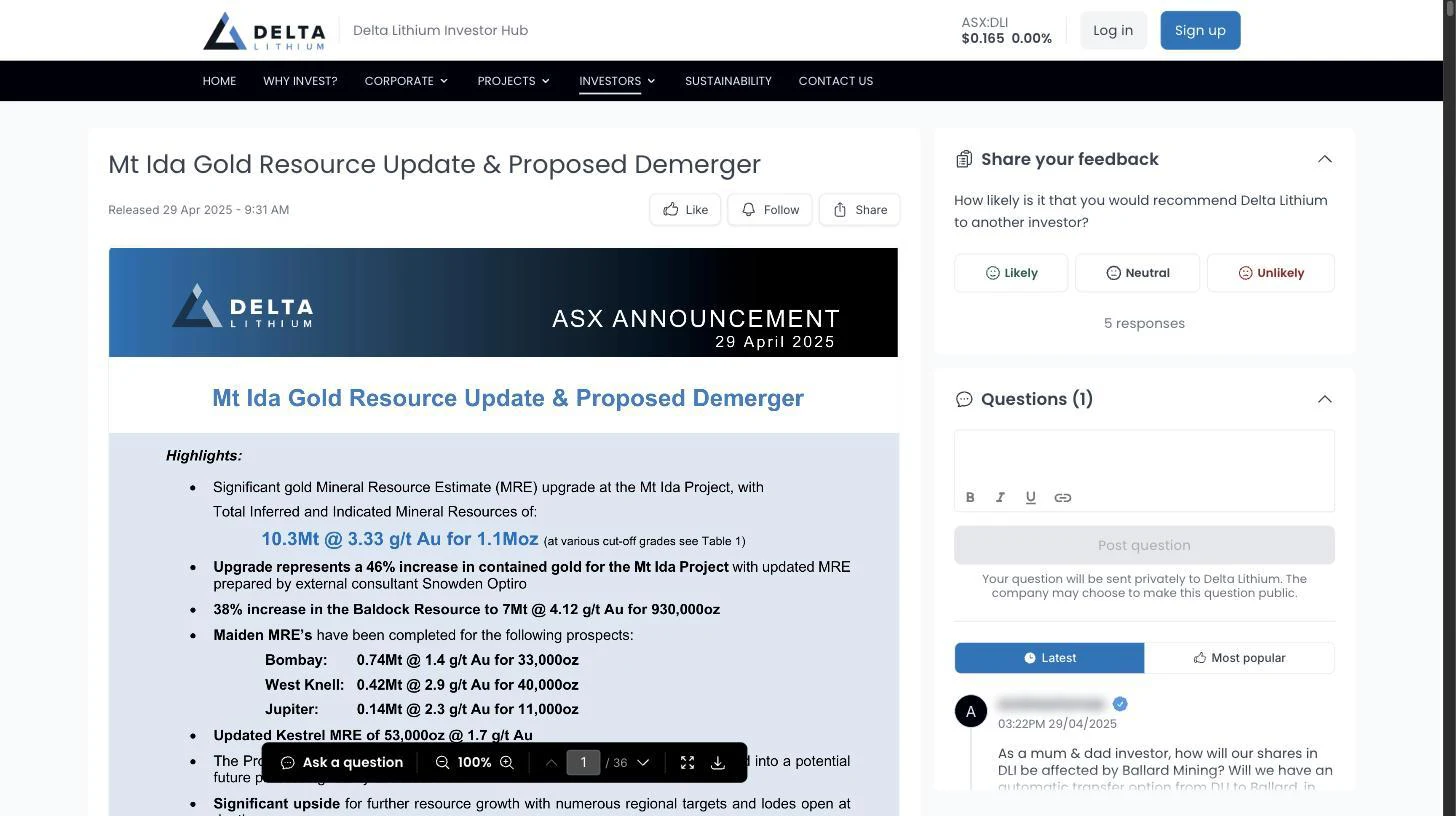Screen dimensions: 1456x816
Task: Open WHY INVEST? page
Action: (300, 81)
